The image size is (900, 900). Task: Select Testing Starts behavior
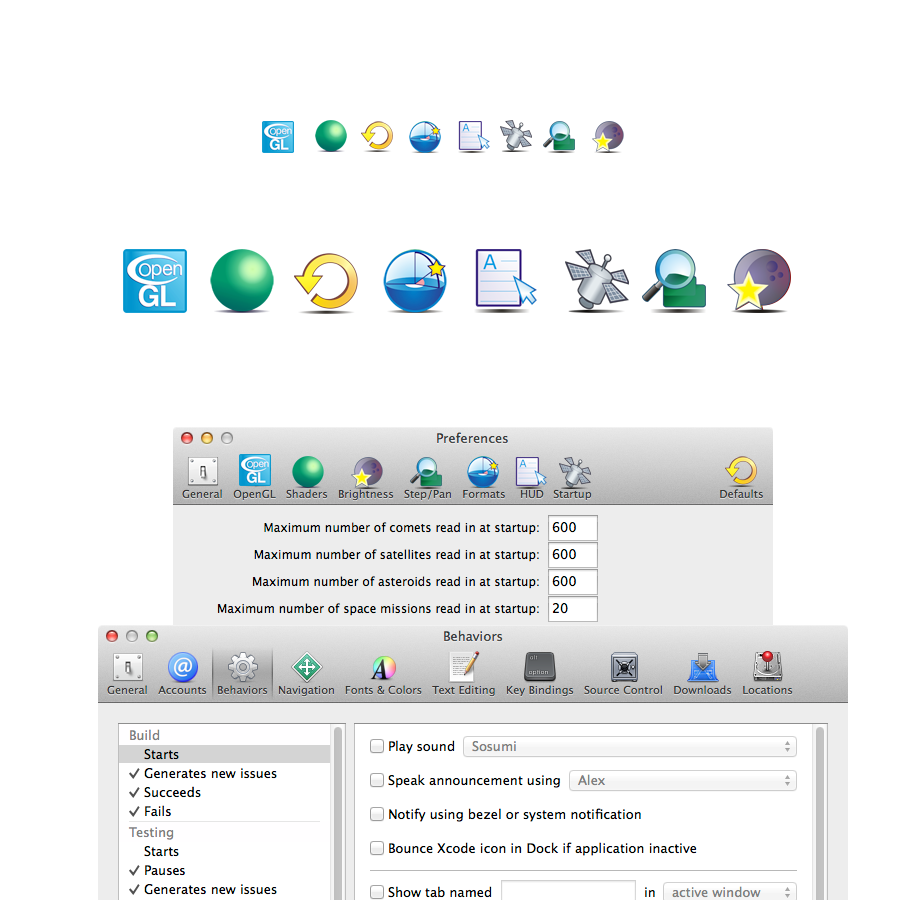point(224,851)
